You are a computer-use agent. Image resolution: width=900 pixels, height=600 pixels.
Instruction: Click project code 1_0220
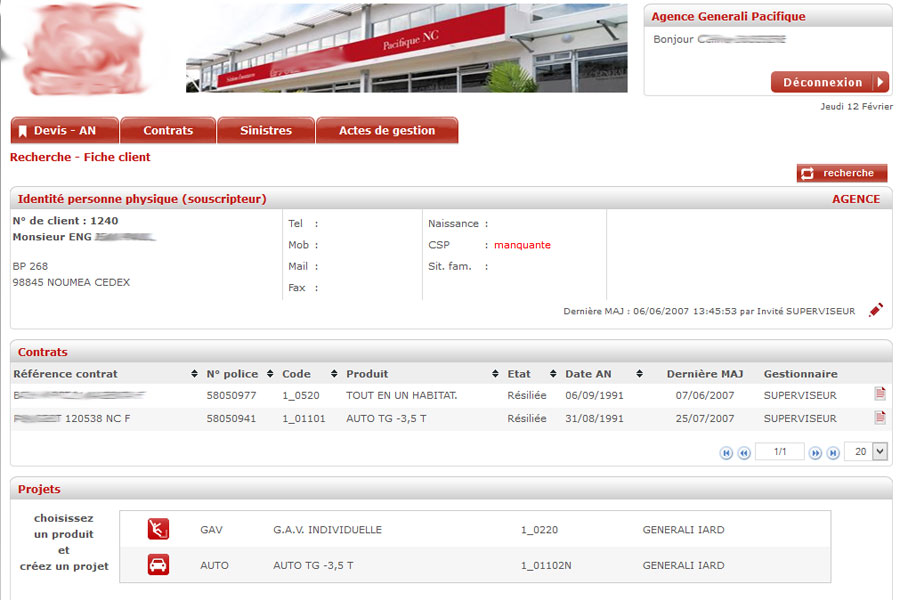tap(539, 529)
